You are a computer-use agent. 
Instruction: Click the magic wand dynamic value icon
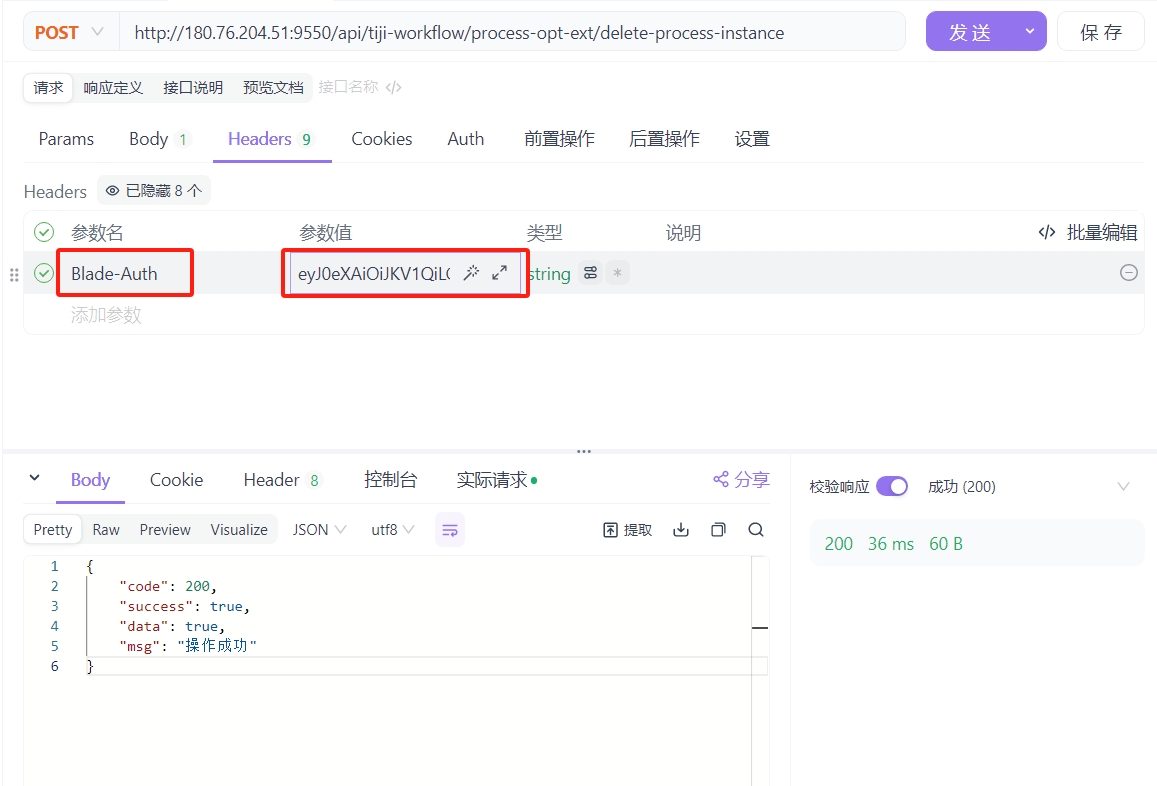click(471, 273)
